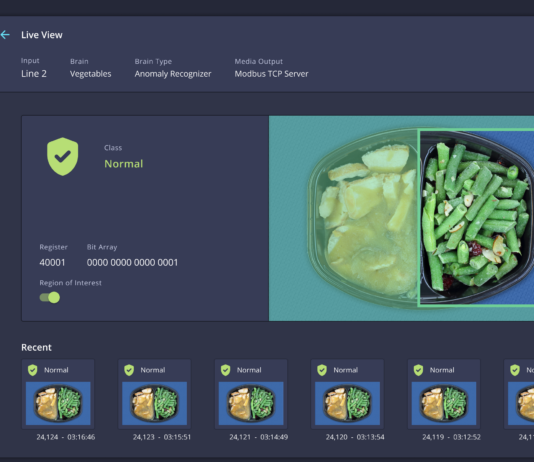Click the Bit Array value 0000 0000 0000 0001

[132, 262]
